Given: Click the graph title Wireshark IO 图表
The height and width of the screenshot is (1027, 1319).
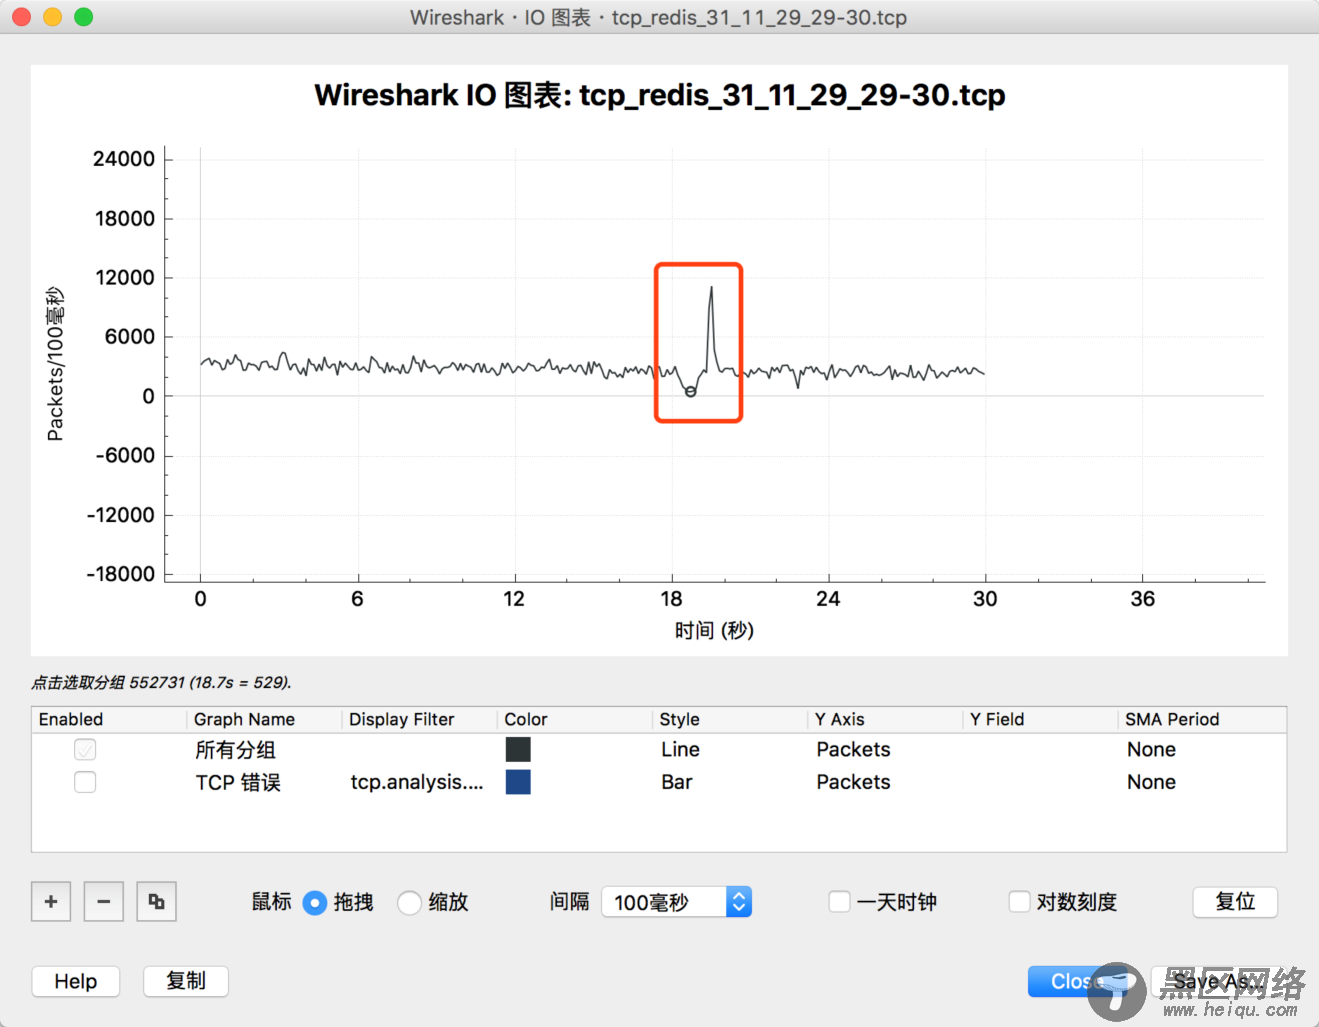Looking at the screenshot, I should 660,95.
